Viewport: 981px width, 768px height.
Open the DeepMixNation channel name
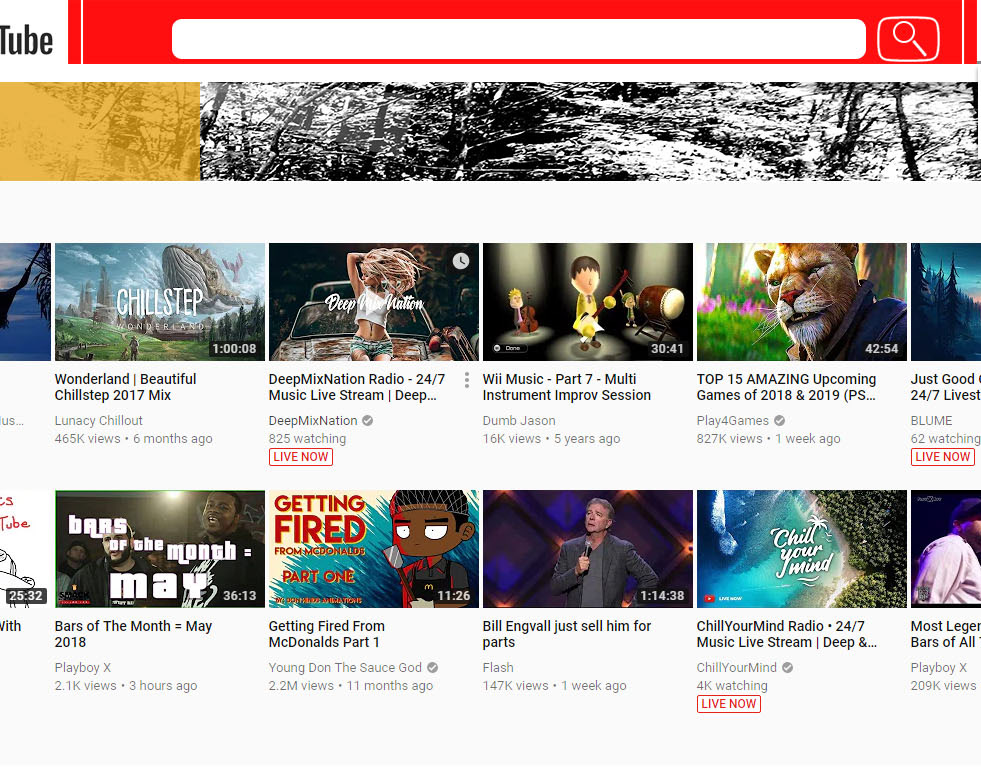point(313,421)
